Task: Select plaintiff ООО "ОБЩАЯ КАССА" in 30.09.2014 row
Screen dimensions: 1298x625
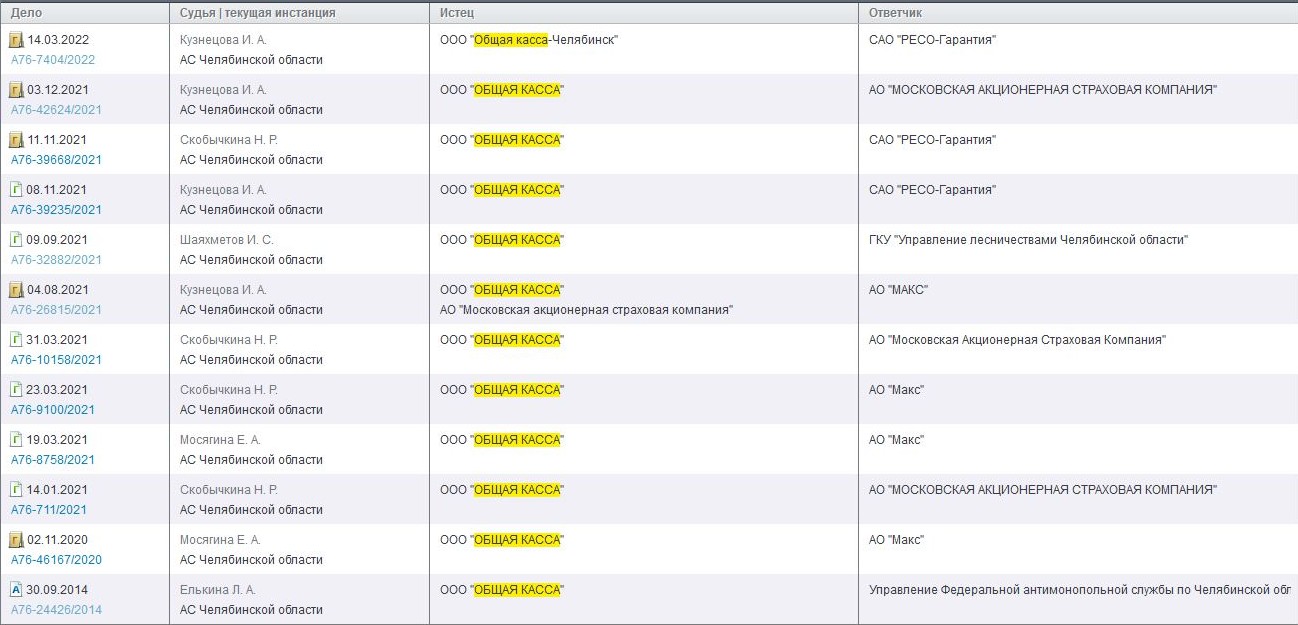Action: tap(502, 590)
